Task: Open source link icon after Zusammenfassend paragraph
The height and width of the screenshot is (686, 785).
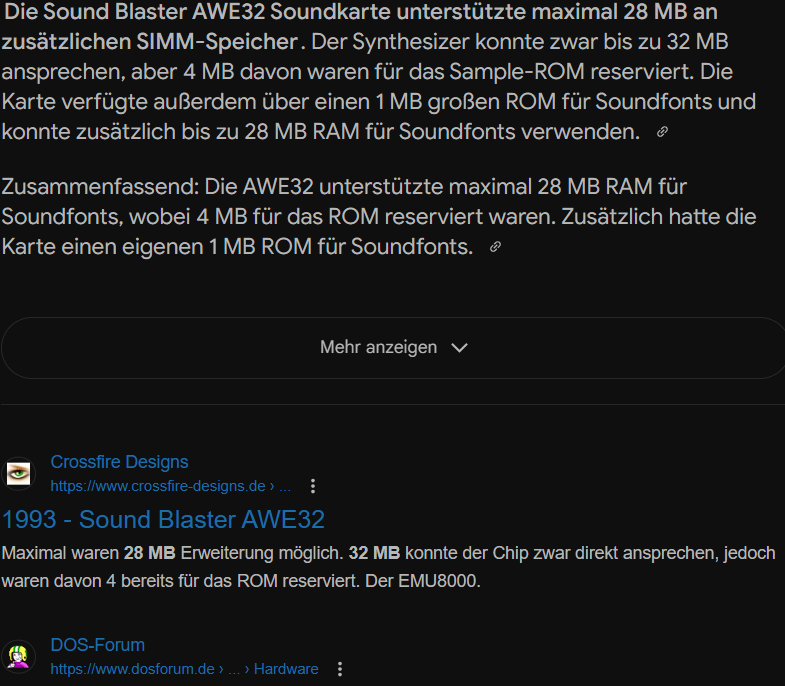Action: 495,247
